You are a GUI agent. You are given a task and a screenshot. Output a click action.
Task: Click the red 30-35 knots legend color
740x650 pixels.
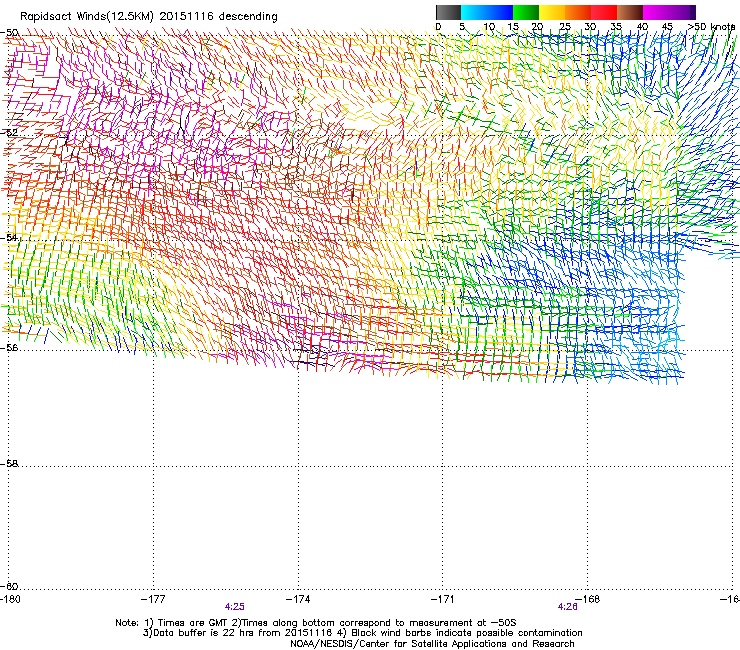click(604, 12)
